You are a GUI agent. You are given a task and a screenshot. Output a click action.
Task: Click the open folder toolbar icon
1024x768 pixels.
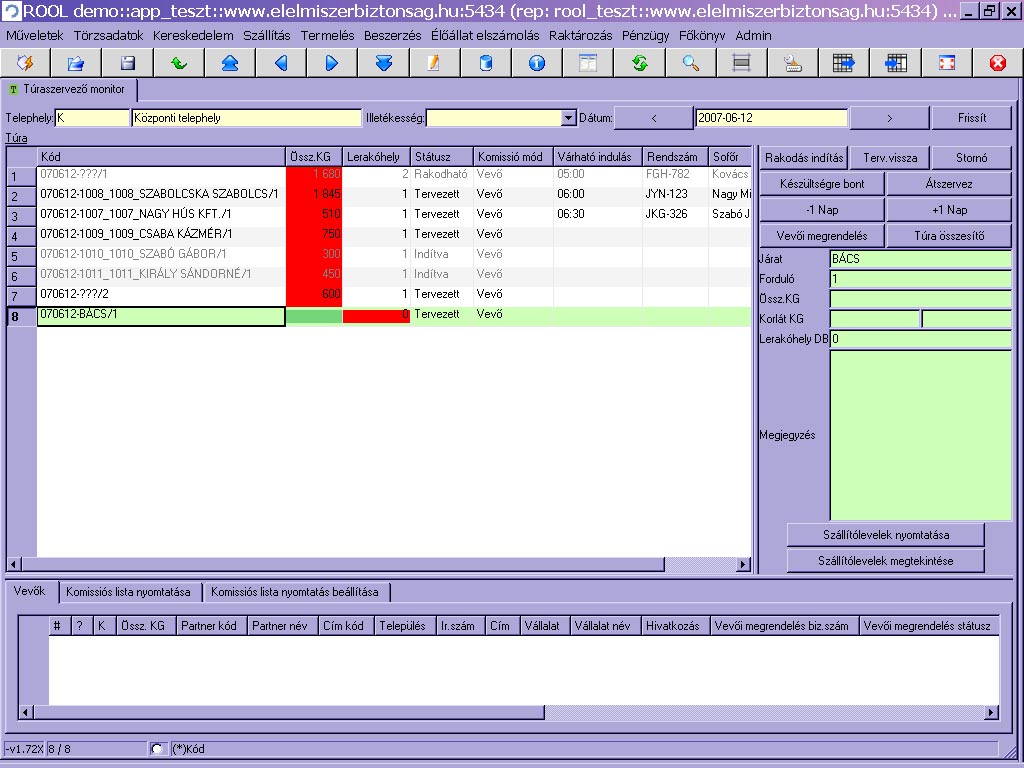click(76, 63)
